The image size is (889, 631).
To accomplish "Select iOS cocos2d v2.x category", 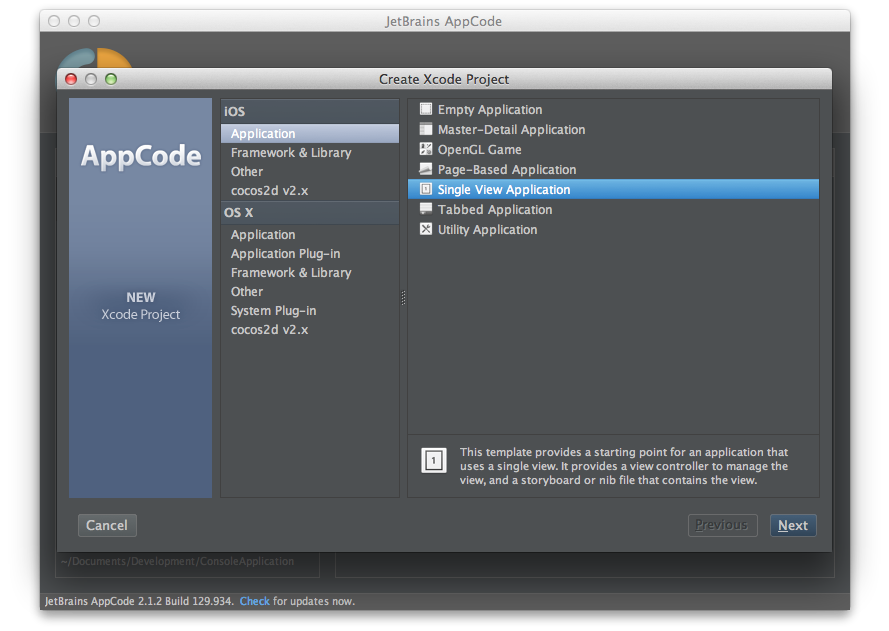I will click(269, 190).
